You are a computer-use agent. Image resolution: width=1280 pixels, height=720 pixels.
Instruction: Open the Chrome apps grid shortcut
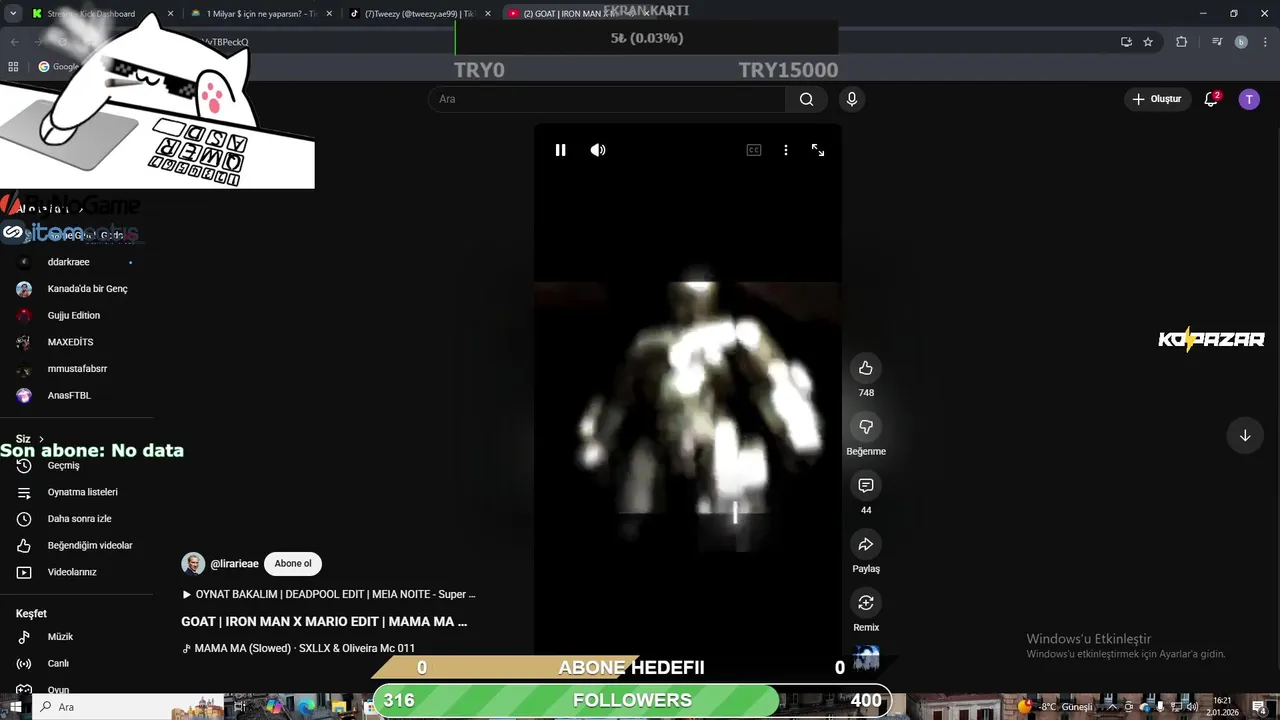(13, 67)
